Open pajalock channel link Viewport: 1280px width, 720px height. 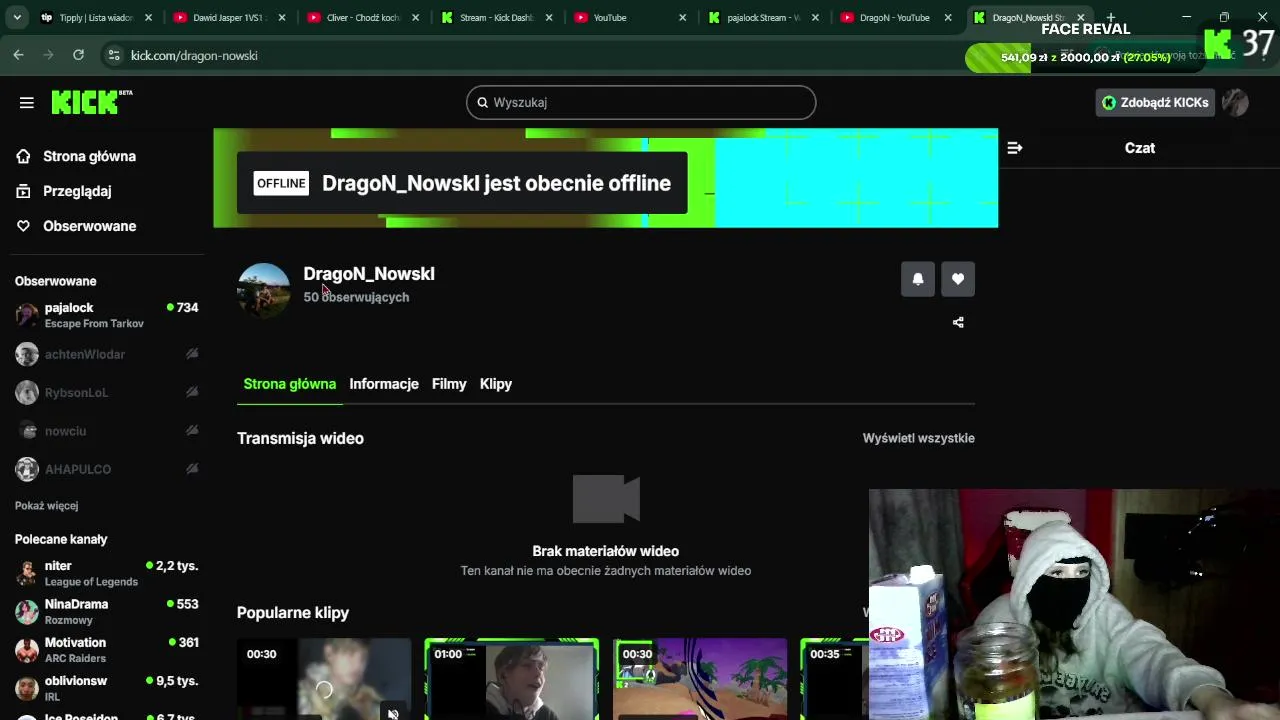pyautogui.click(x=69, y=308)
